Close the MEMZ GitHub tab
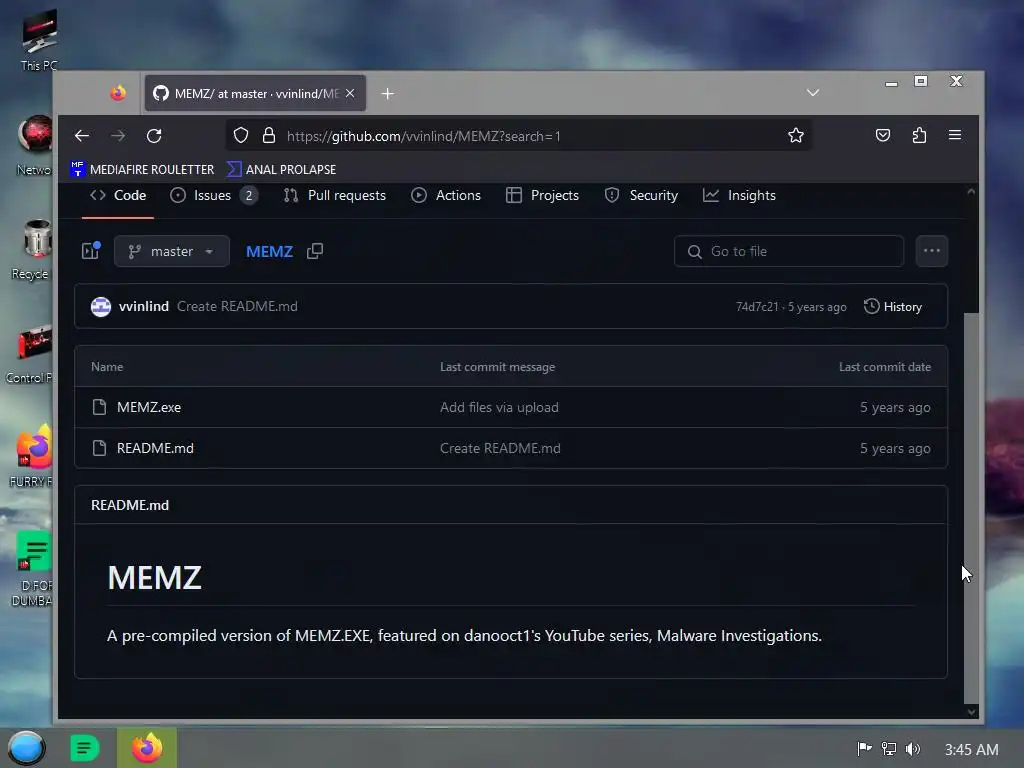 tap(350, 93)
